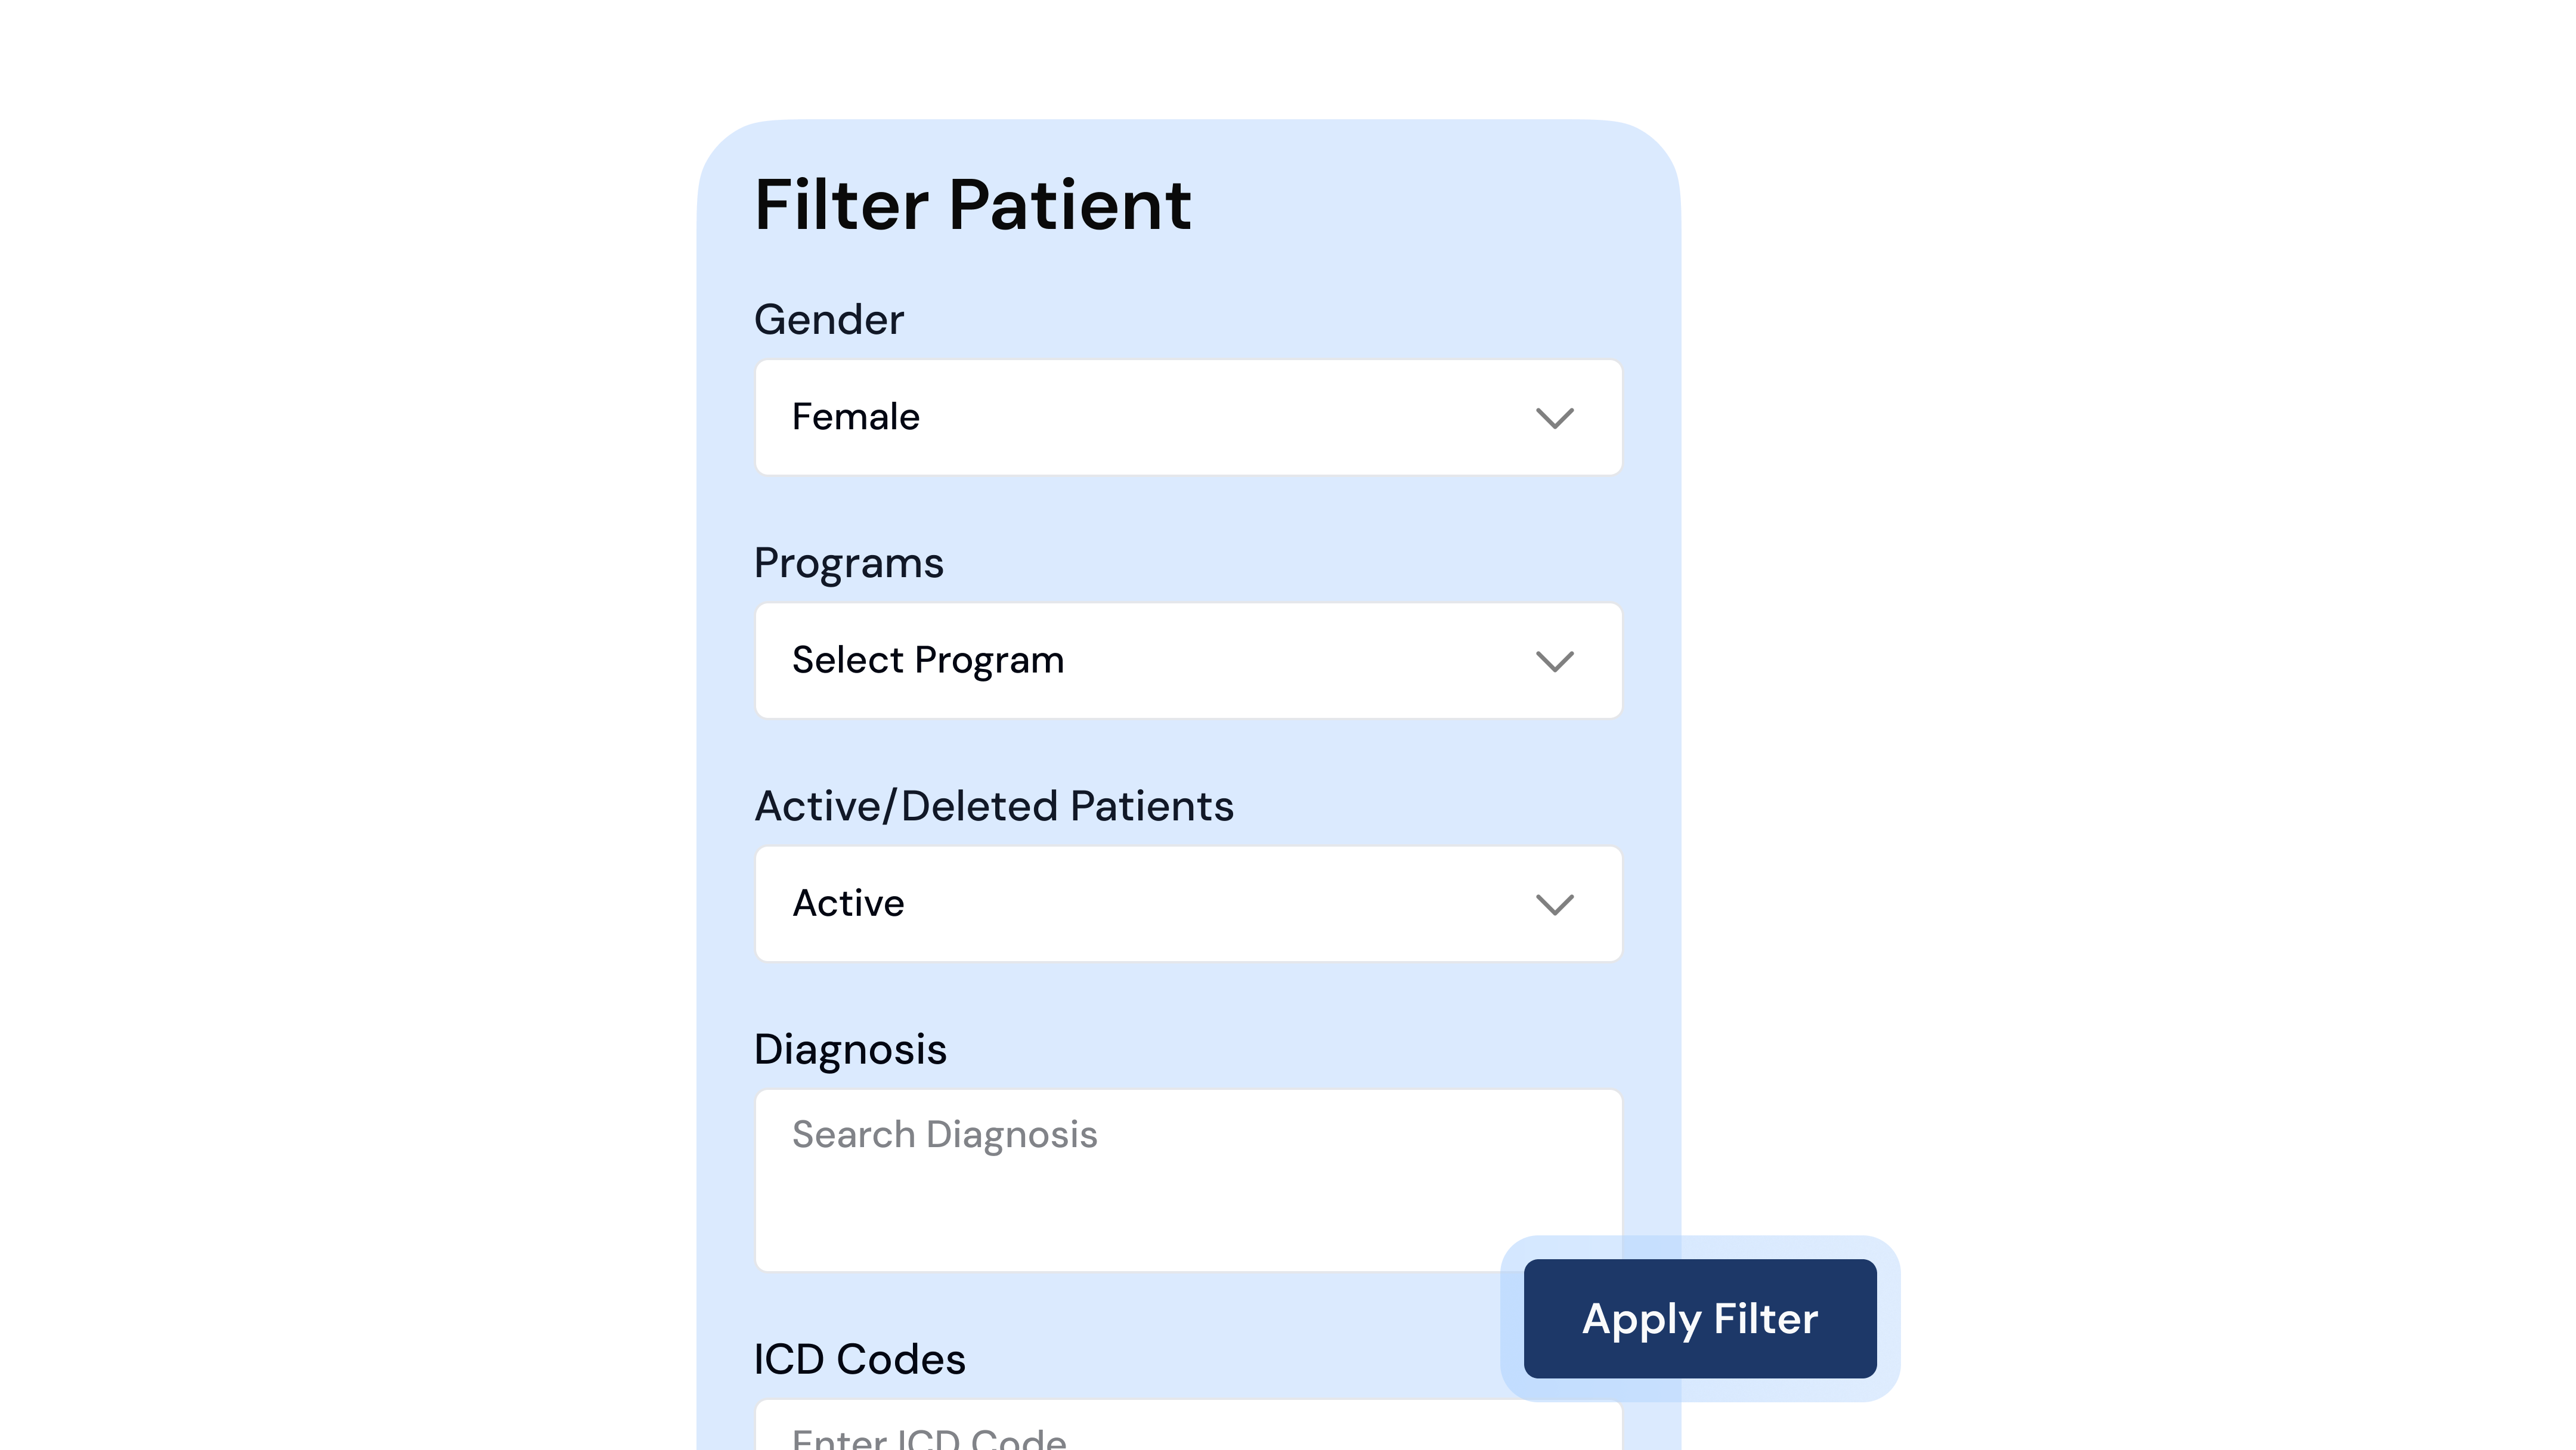Click the Gender dropdown chevron icon
2576x1450 pixels.
tap(1556, 418)
